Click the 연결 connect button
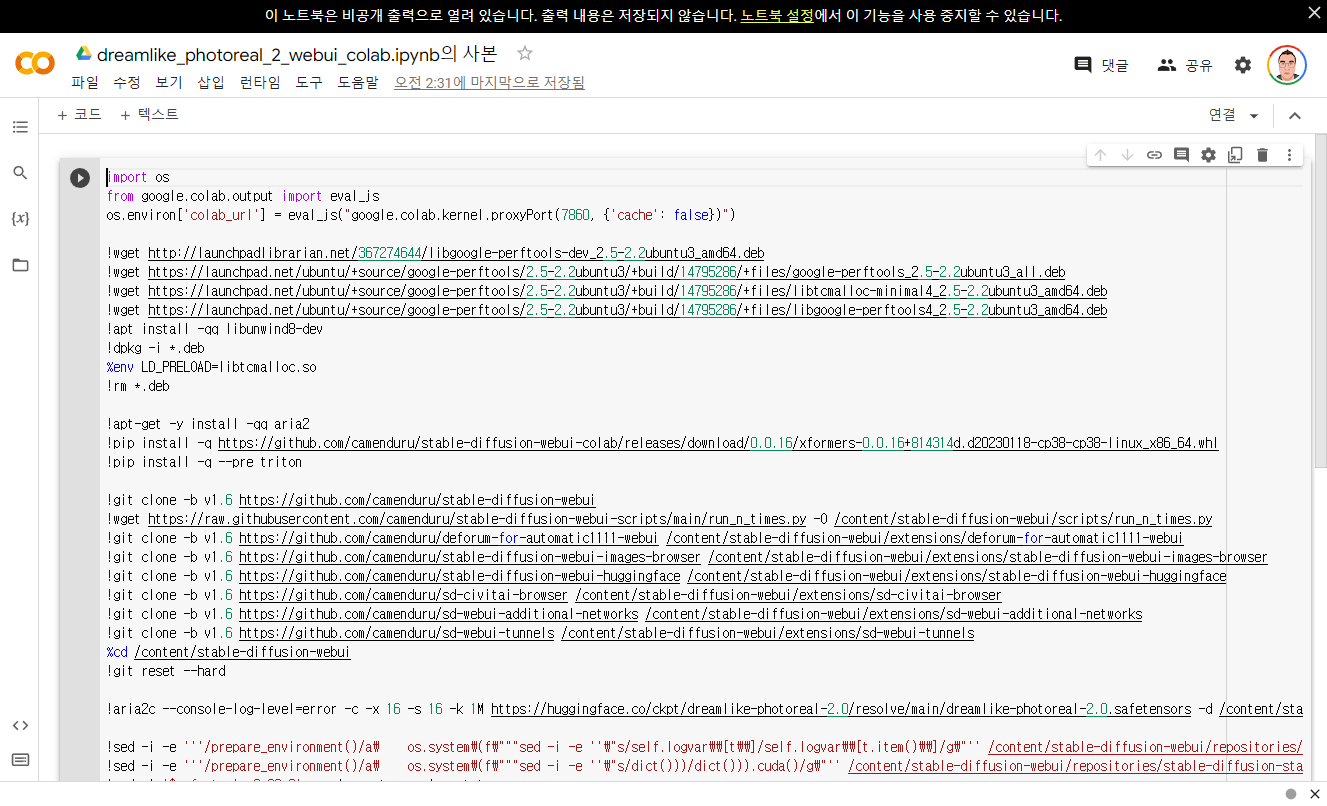 (x=1222, y=115)
